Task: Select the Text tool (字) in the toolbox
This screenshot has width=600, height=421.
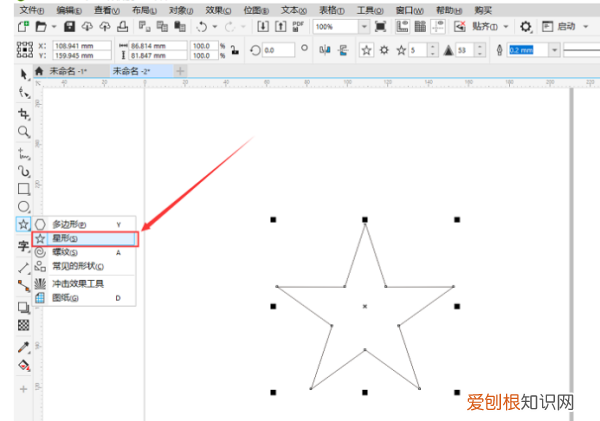Action: tap(23, 245)
